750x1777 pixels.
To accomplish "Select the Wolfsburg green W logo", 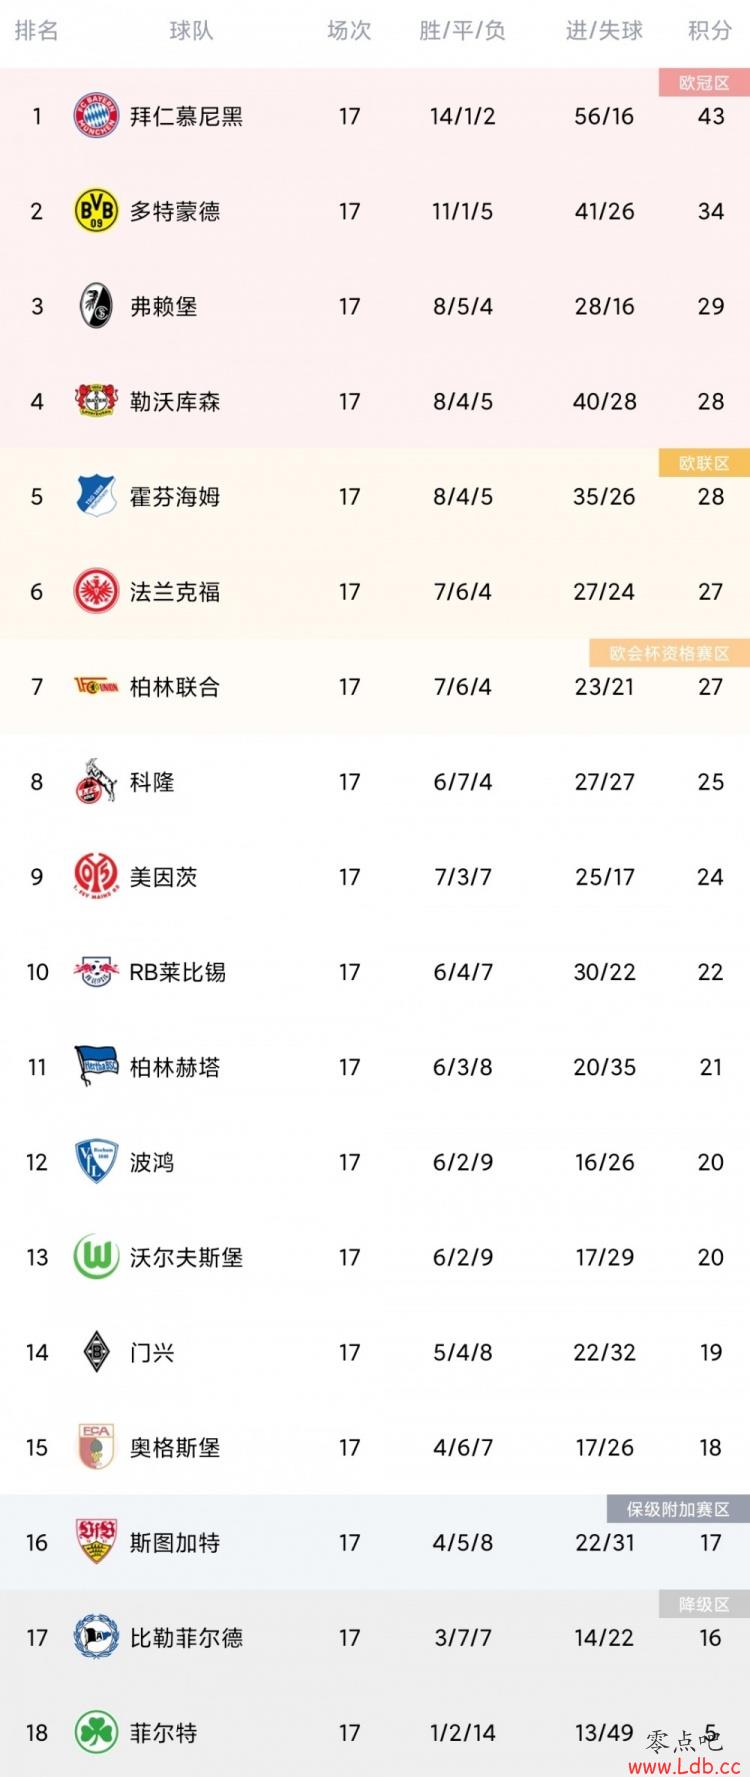I will 96,1256.
